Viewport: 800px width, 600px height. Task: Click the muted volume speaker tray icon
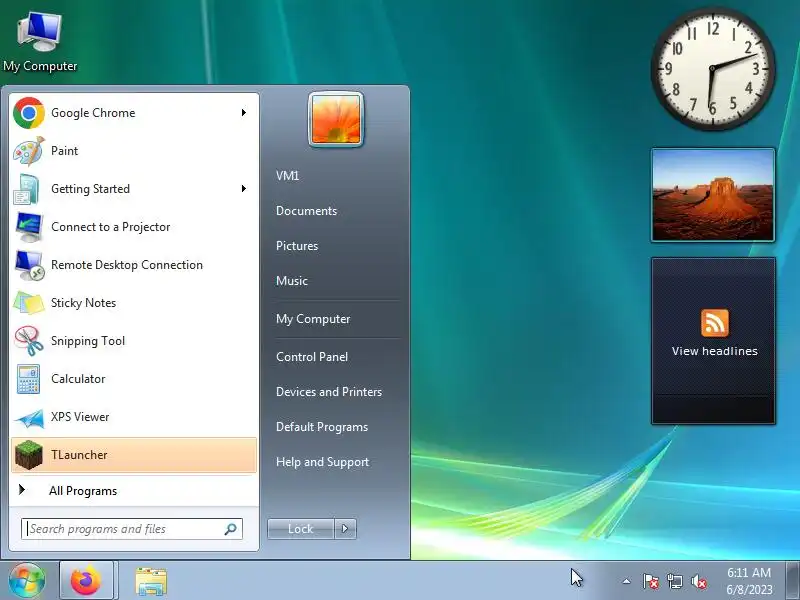[x=698, y=582]
